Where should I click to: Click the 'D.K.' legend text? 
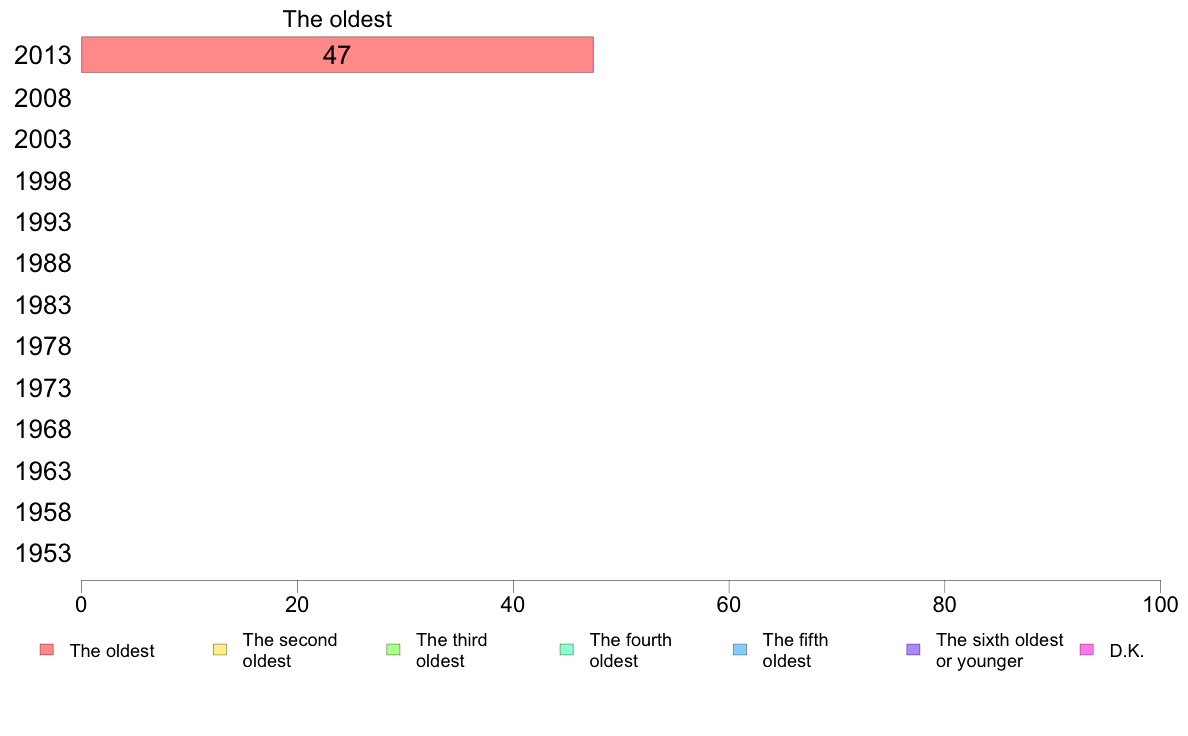coord(1127,651)
